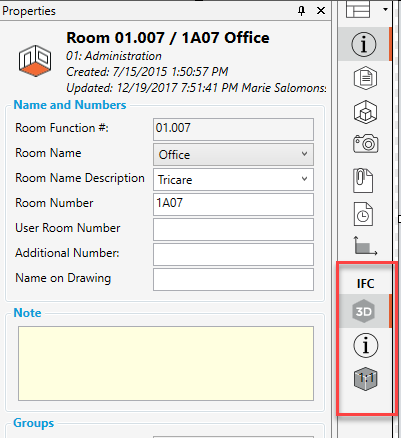Screen dimensions: 401x438
Task: Select the area dimensions axis icon
Action: pyautogui.click(x=365, y=246)
